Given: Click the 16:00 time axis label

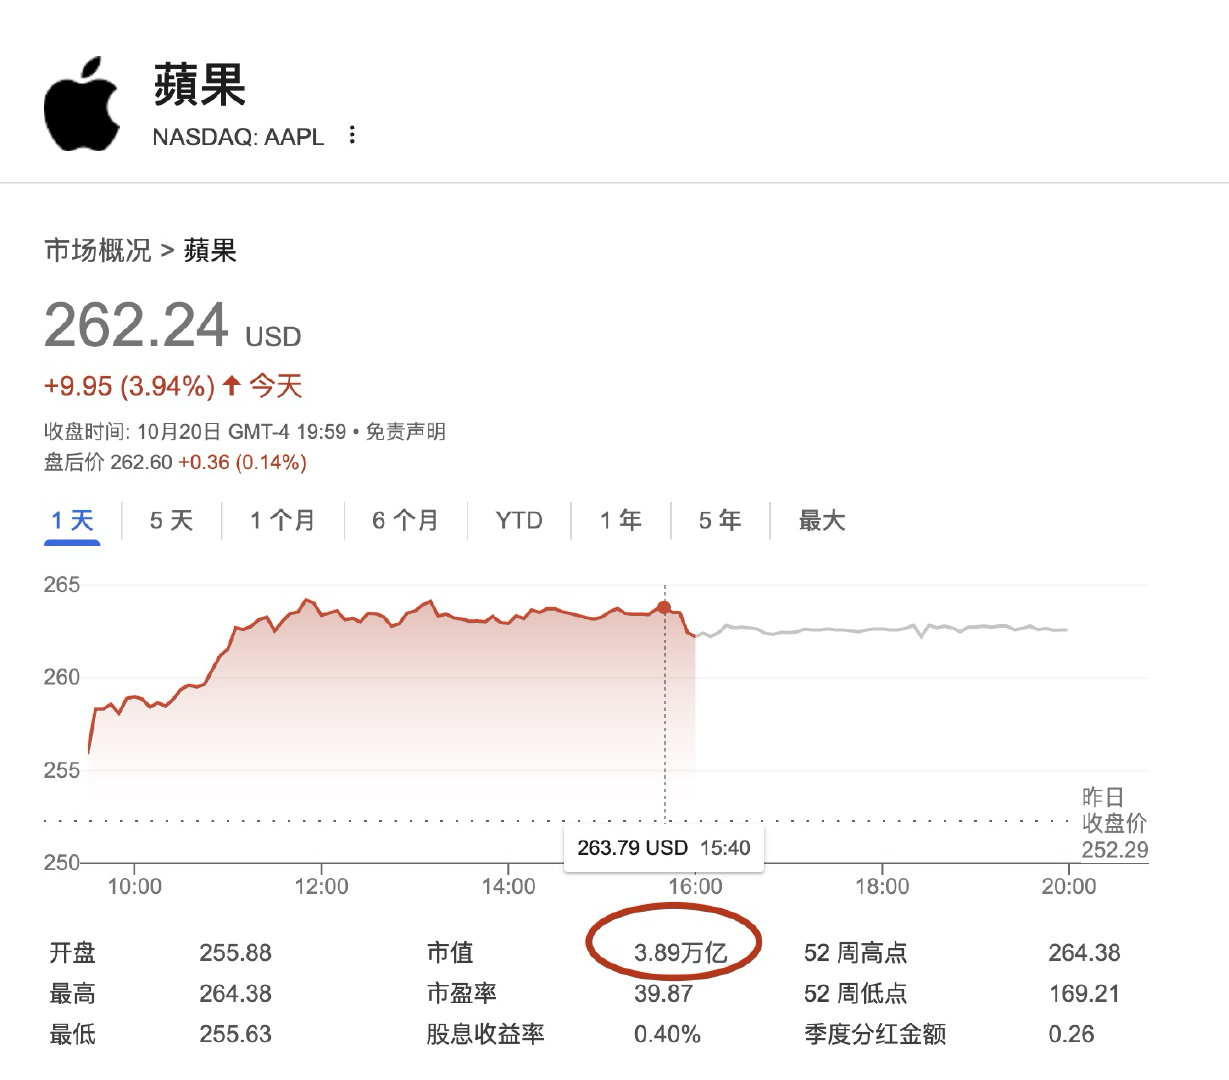Looking at the screenshot, I should (695, 886).
